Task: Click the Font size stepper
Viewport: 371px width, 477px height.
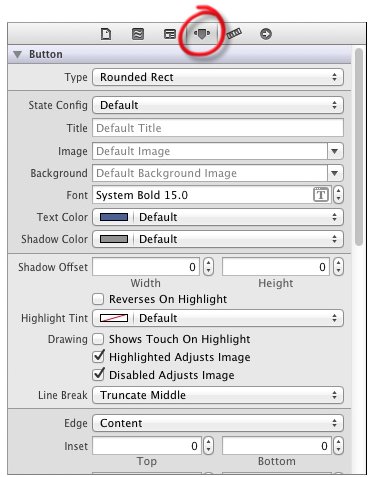Action: click(338, 195)
